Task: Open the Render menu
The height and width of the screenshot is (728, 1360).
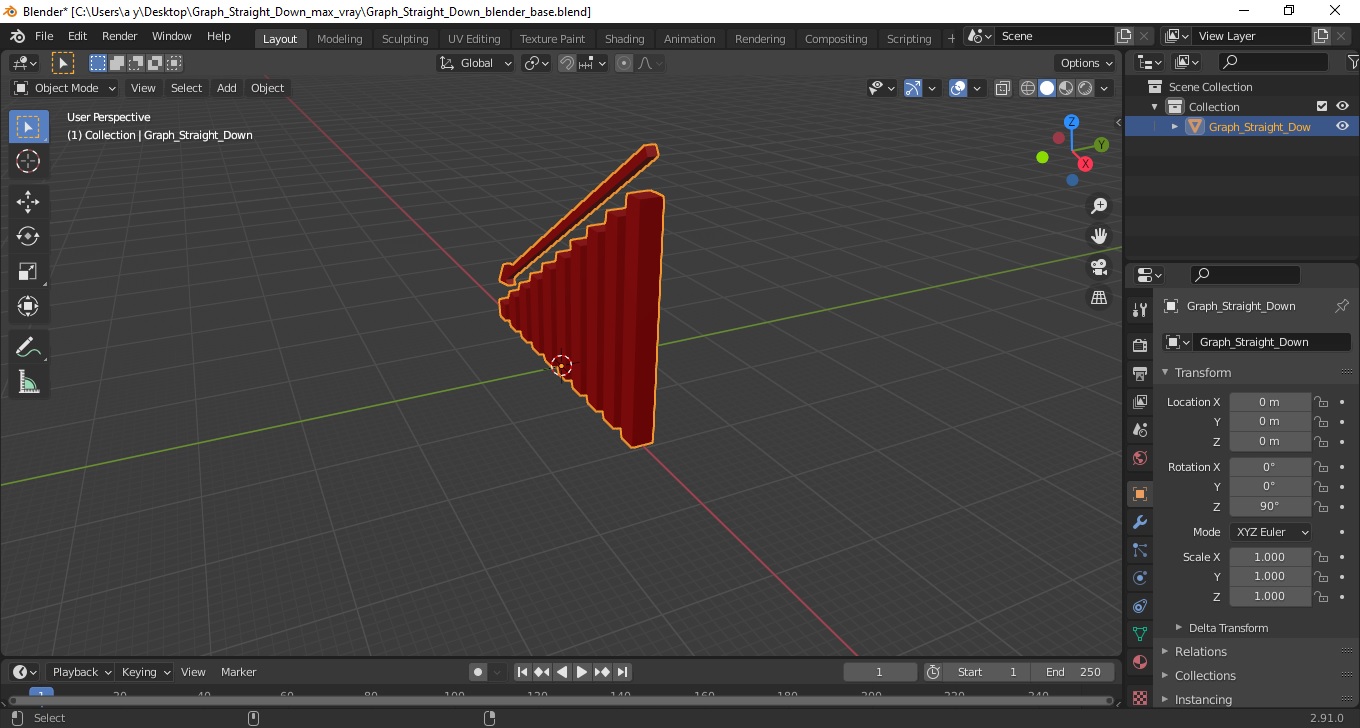Action: click(x=120, y=36)
